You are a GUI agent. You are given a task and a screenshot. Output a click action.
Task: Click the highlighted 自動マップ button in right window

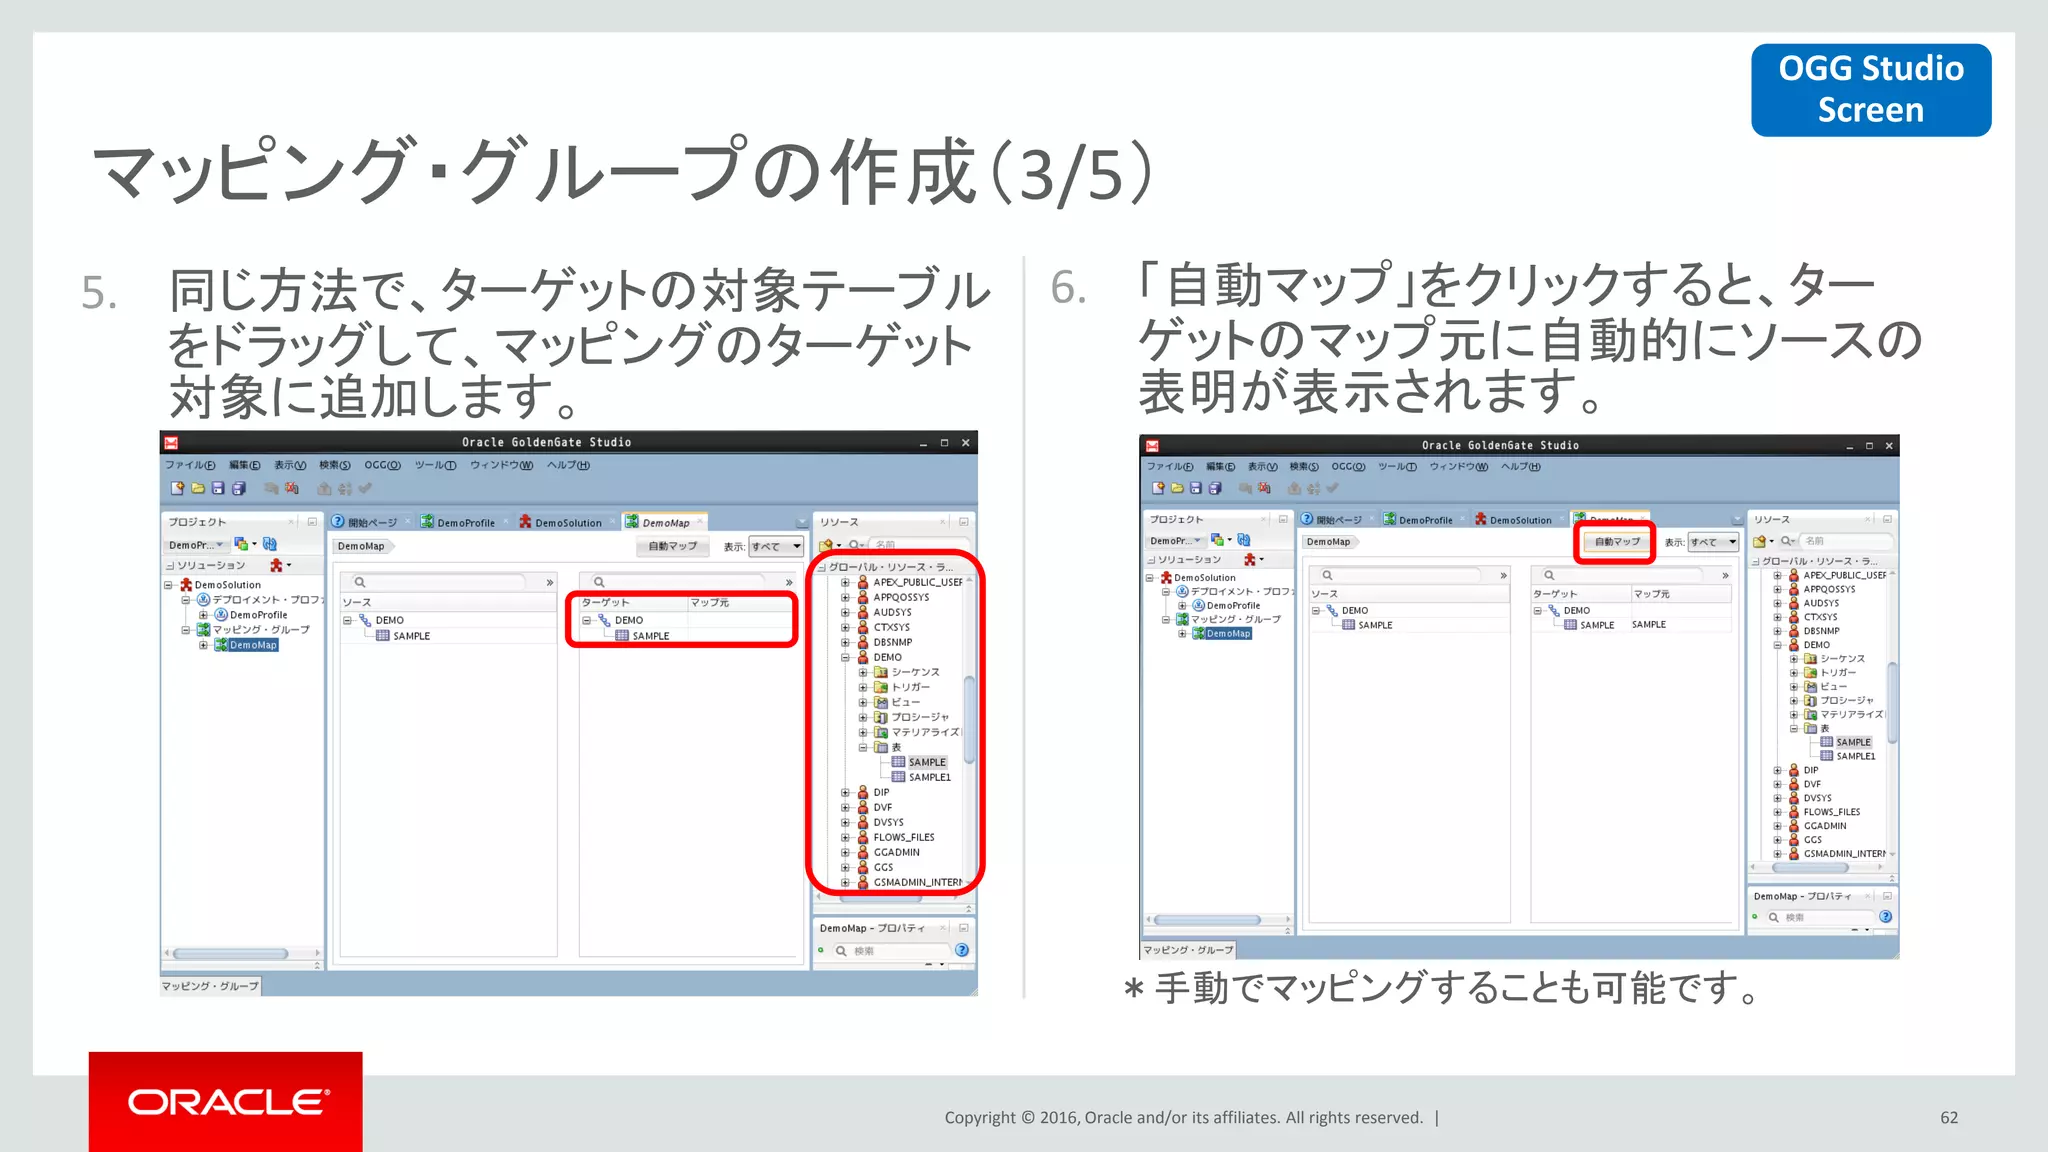[x=1616, y=542]
